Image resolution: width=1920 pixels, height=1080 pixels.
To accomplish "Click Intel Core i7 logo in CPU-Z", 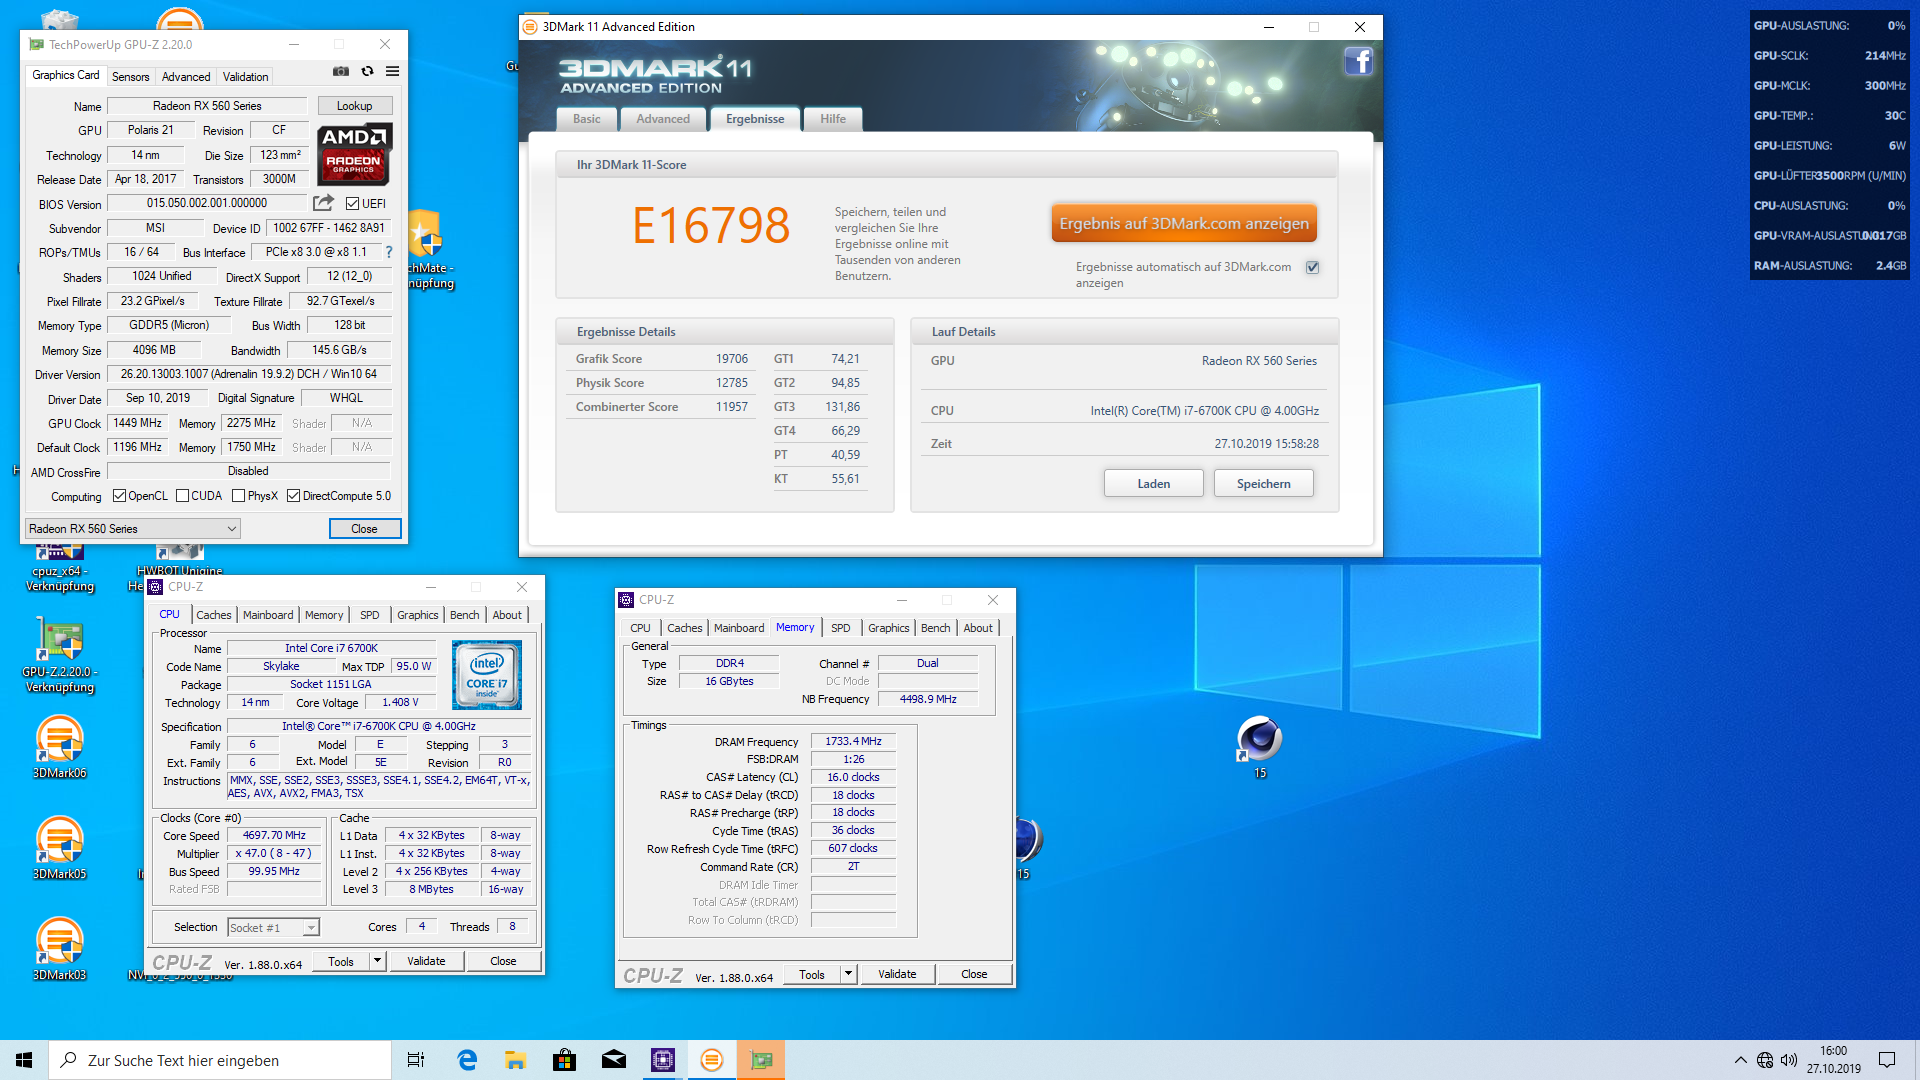I will tap(487, 675).
